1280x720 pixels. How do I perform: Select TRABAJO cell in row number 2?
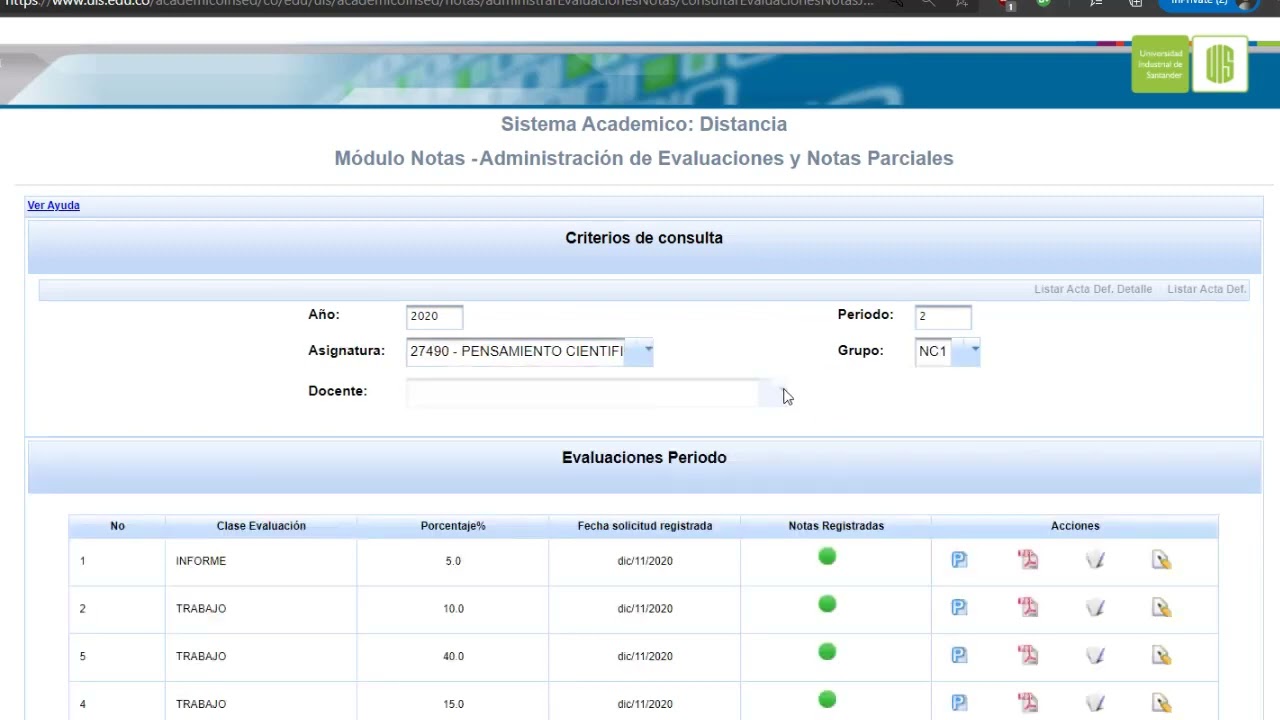click(261, 609)
